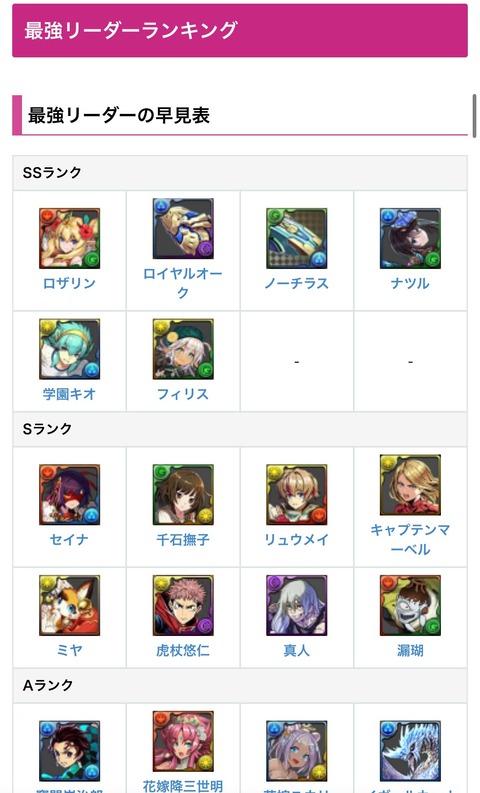Follow the キャプテンマーベル text link

[410, 540]
